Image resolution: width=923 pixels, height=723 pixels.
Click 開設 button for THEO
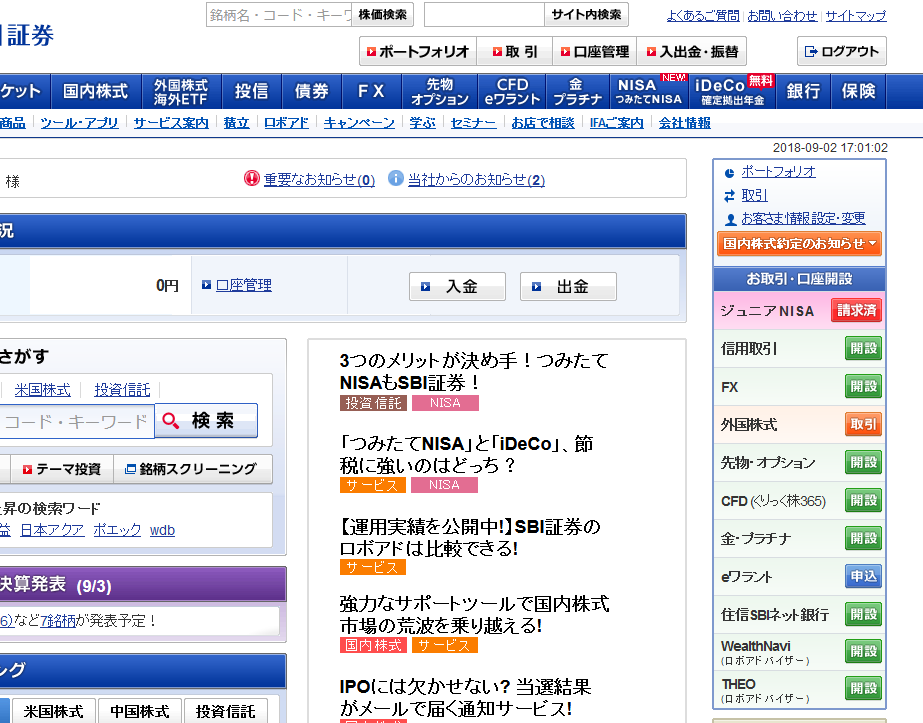(x=863, y=688)
